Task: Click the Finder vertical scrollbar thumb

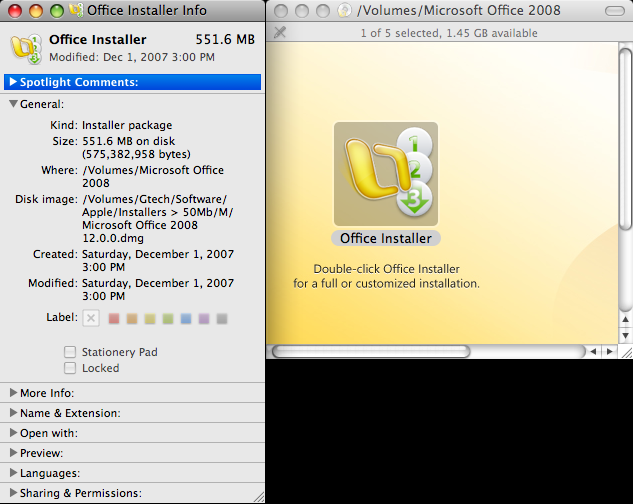Action: tap(625, 137)
